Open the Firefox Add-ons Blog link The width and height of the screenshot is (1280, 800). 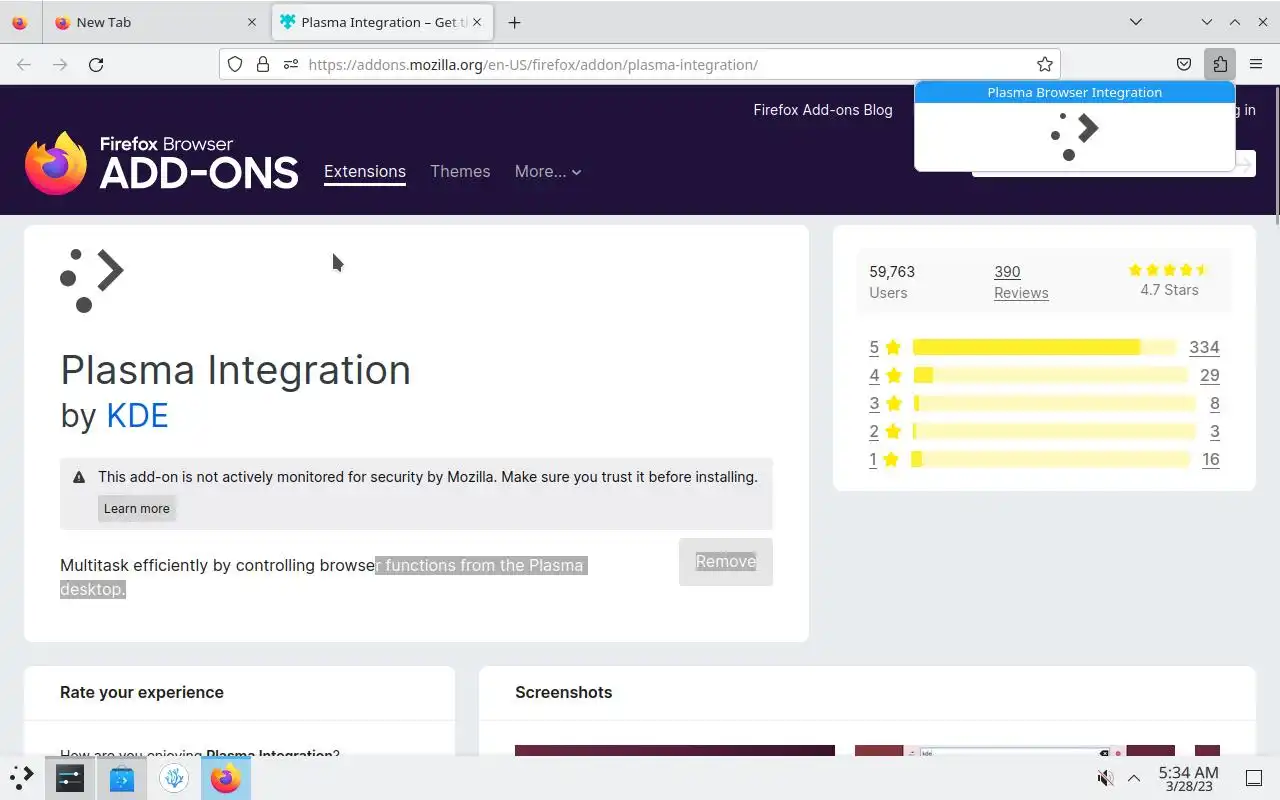click(x=823, y=110)
